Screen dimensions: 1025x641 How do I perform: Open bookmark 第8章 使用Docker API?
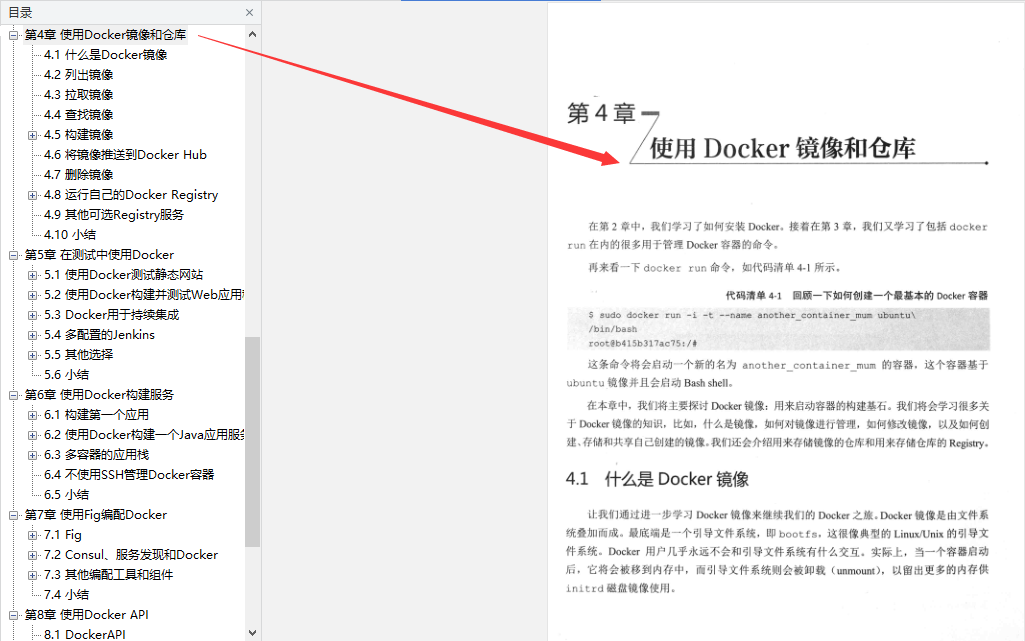87,615
